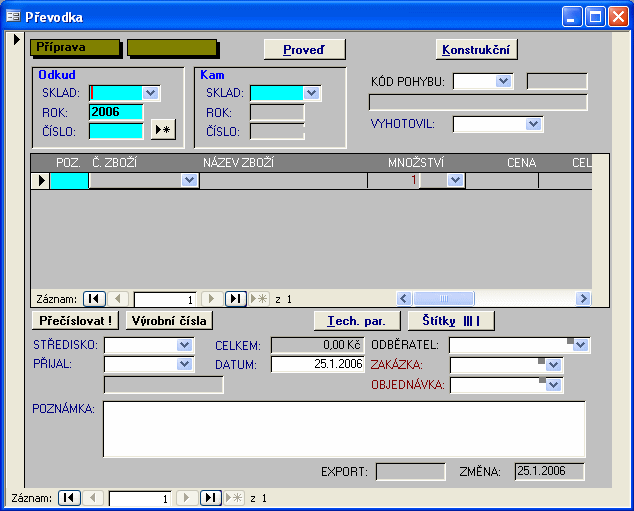Click the ZMĚNA field showing 25.1.2006
Screen dimensions: 634x511
point(549,471)
